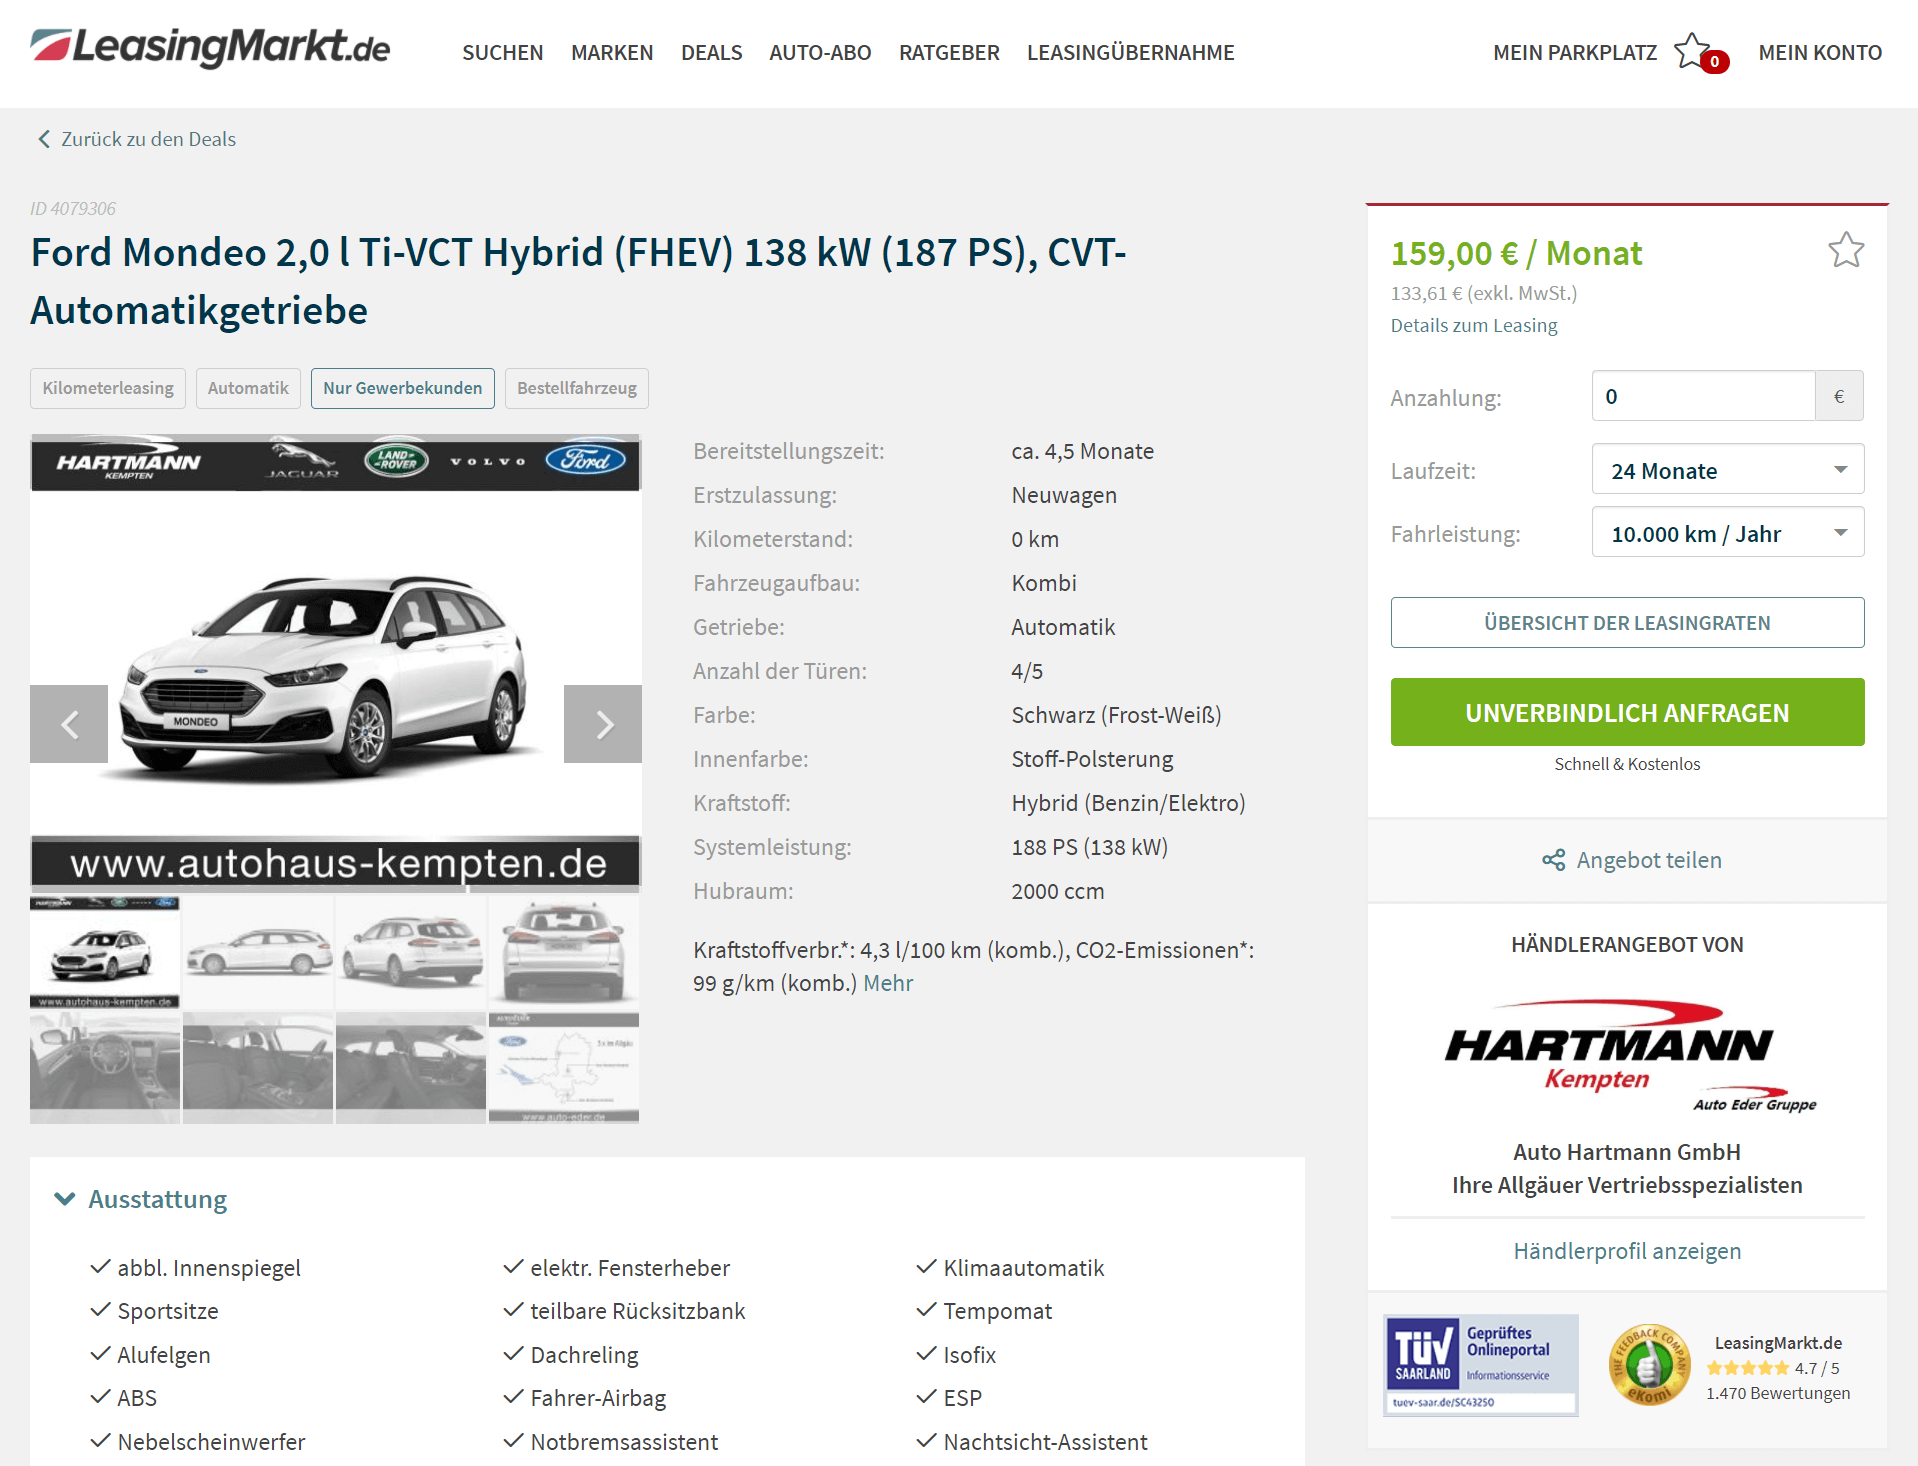The height and width of the screenshot is (1466, 1918).
Task: Select the Kilometerleasing tag
Action: [x=108, y=388]
